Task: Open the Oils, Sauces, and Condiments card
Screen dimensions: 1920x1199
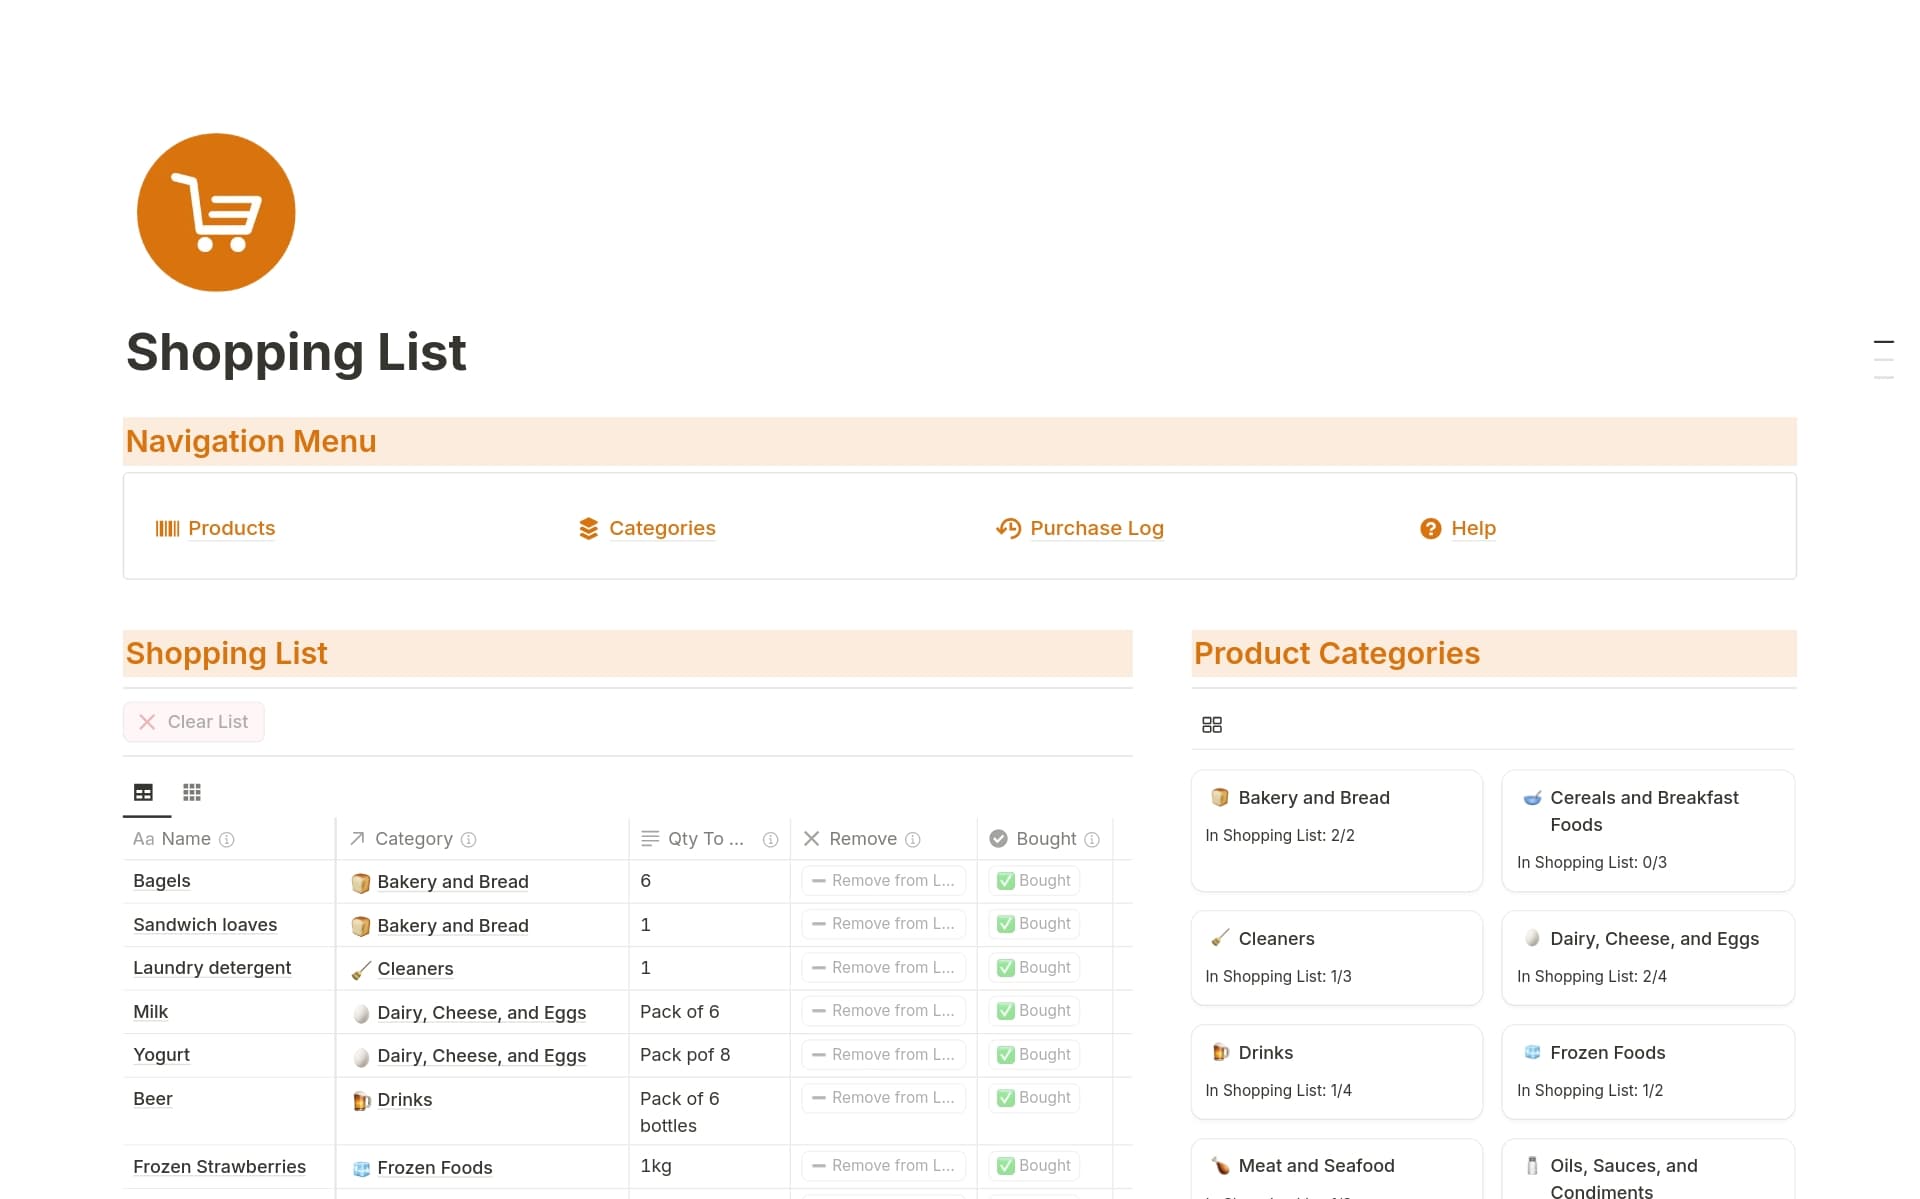Action: point(1648,1169)
